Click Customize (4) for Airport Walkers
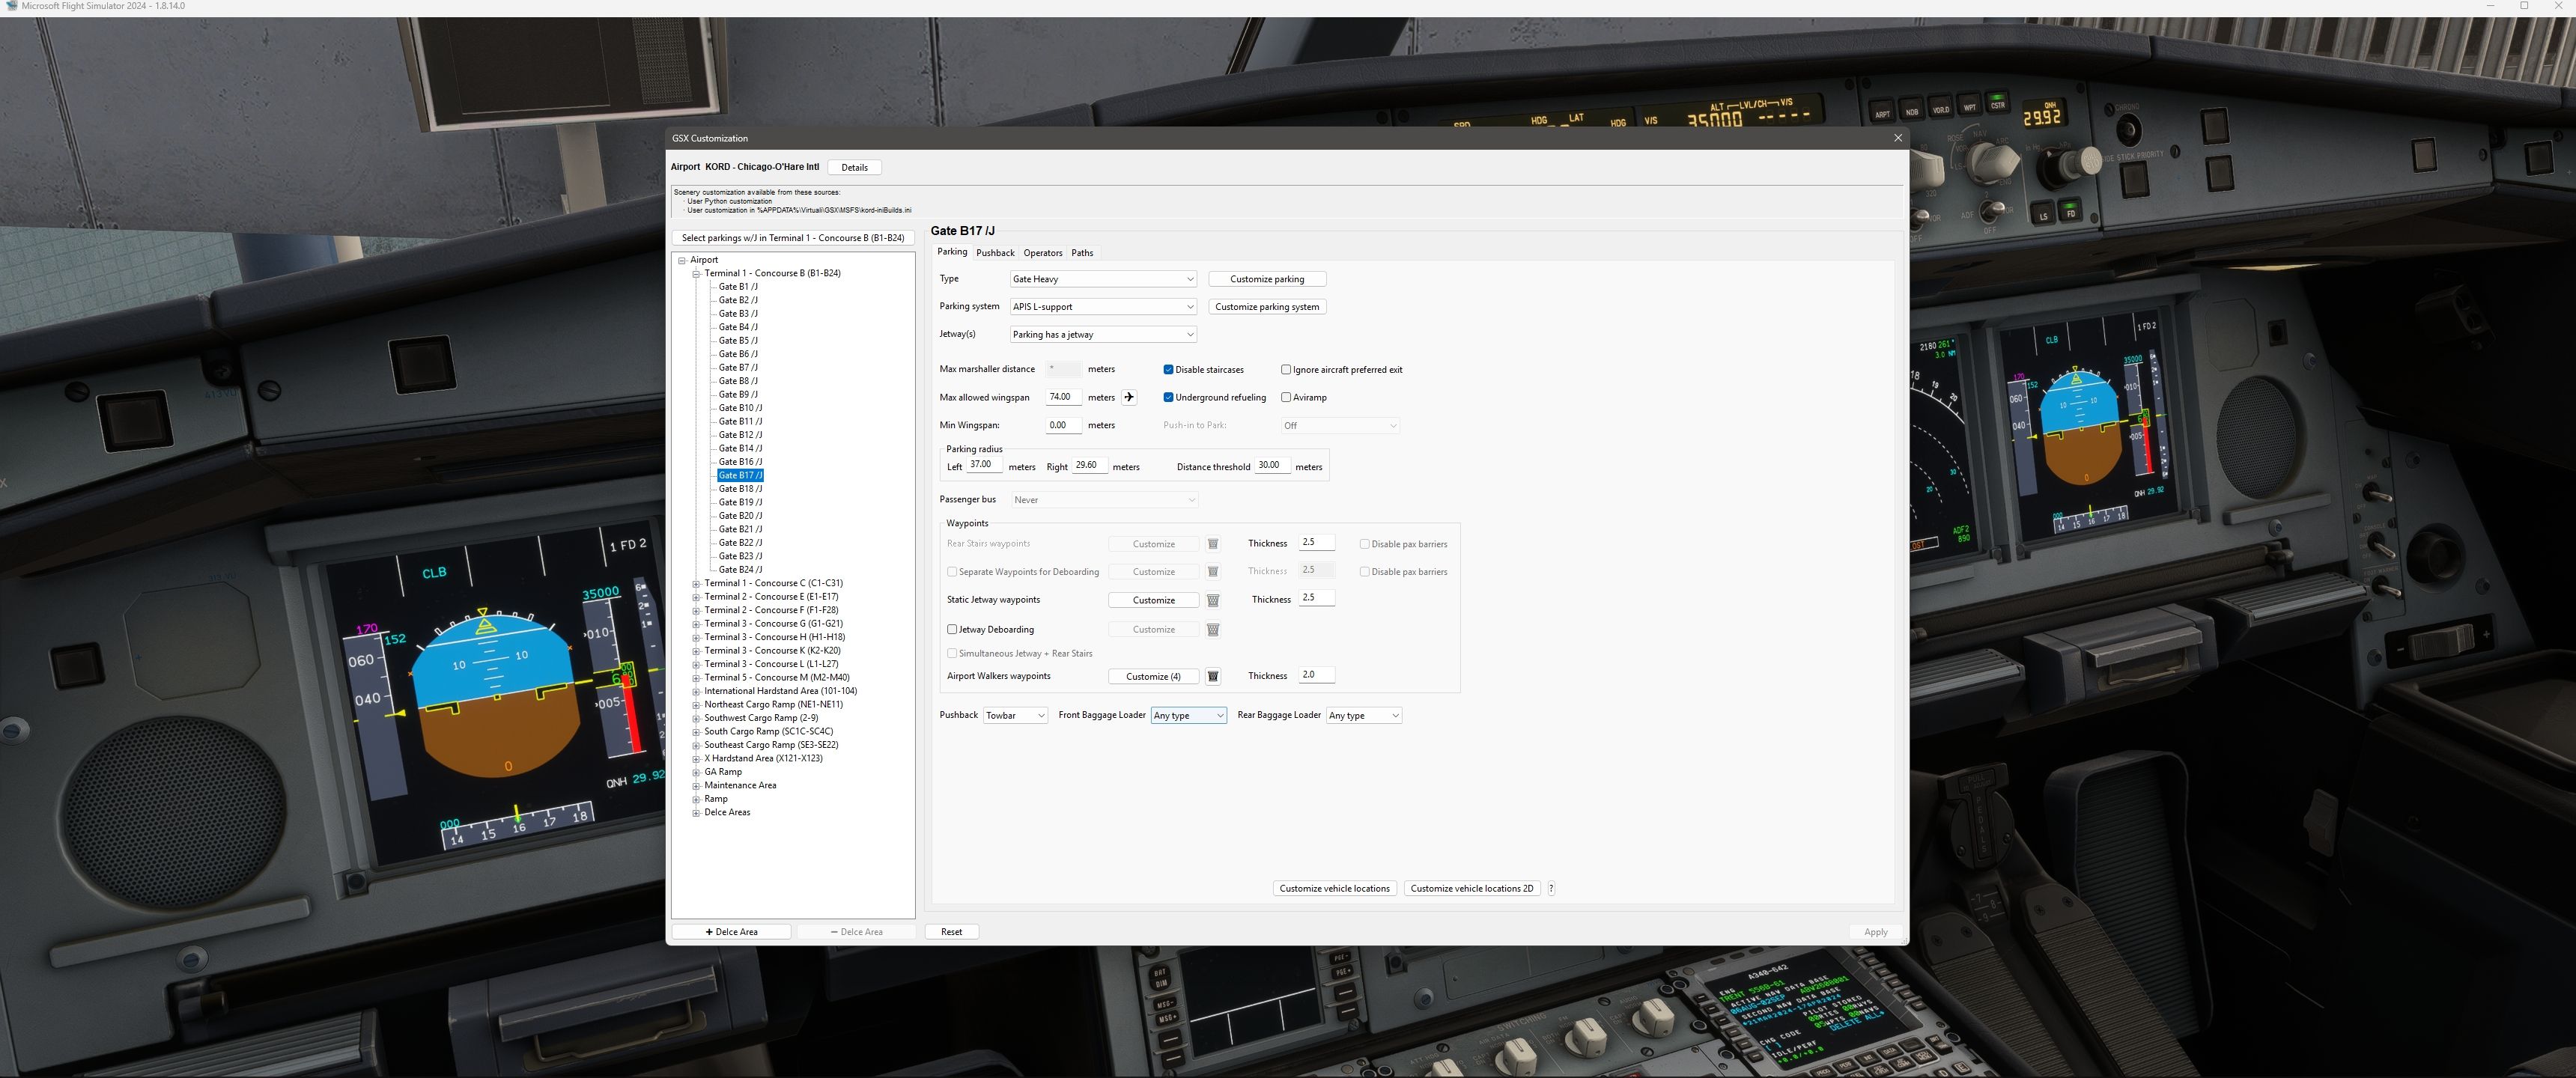The image size is (2576, 1078). tap(1153, 677)
